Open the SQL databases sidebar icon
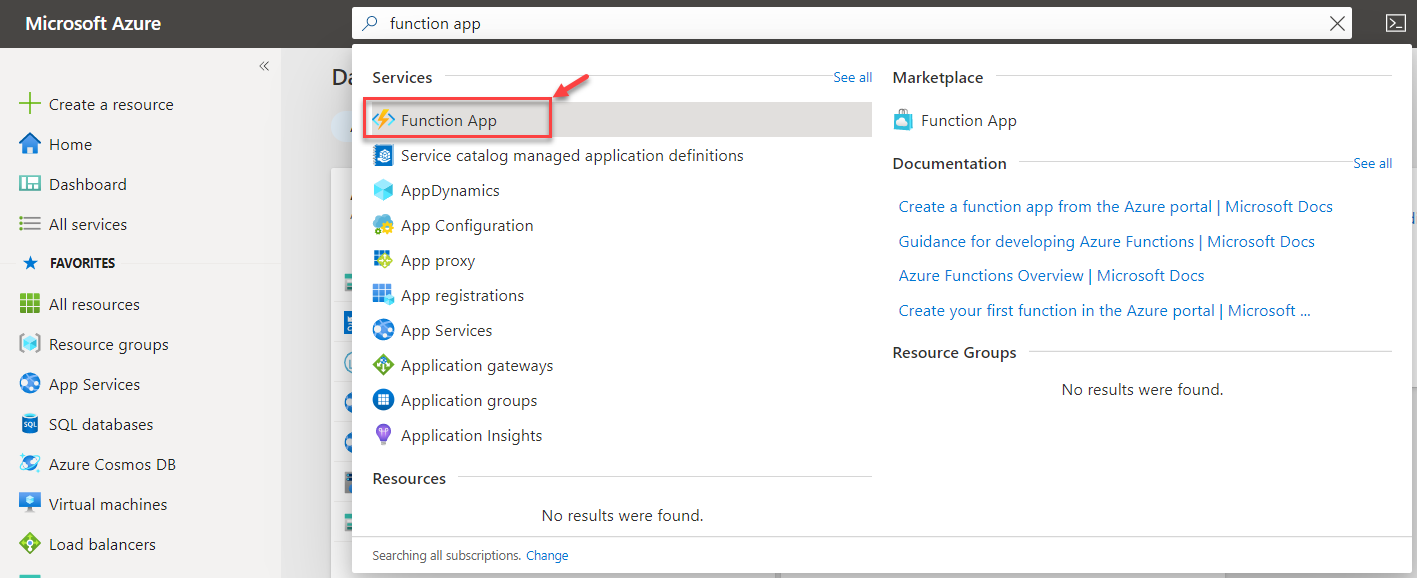1417x578 pixels. pyautogui.click(x=30, y=424)
